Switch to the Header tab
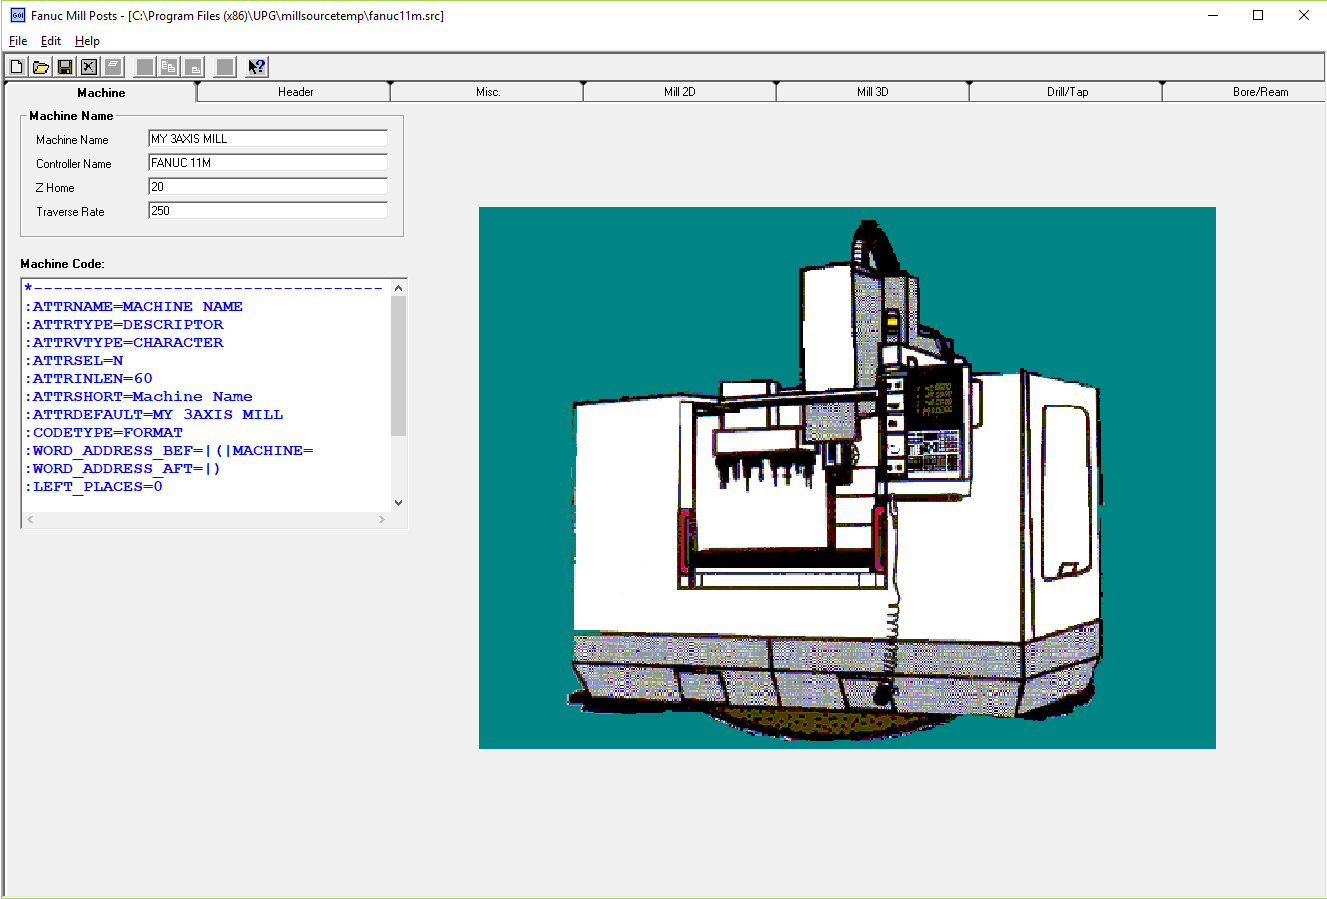Image resolution: width=1327 pixels, height=899 pixels. pos(295,92)
